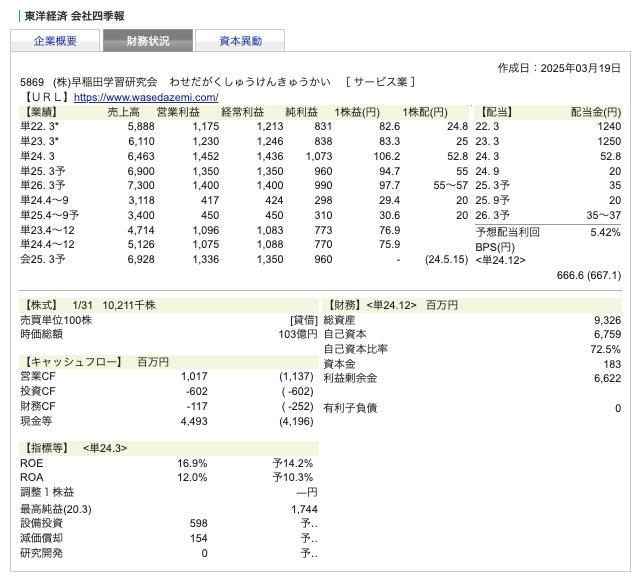Image resolution: width=638 pixels, height=579 pixels.
Task: Click the ROA forecast 予10.3%
Action: point(293,477)
